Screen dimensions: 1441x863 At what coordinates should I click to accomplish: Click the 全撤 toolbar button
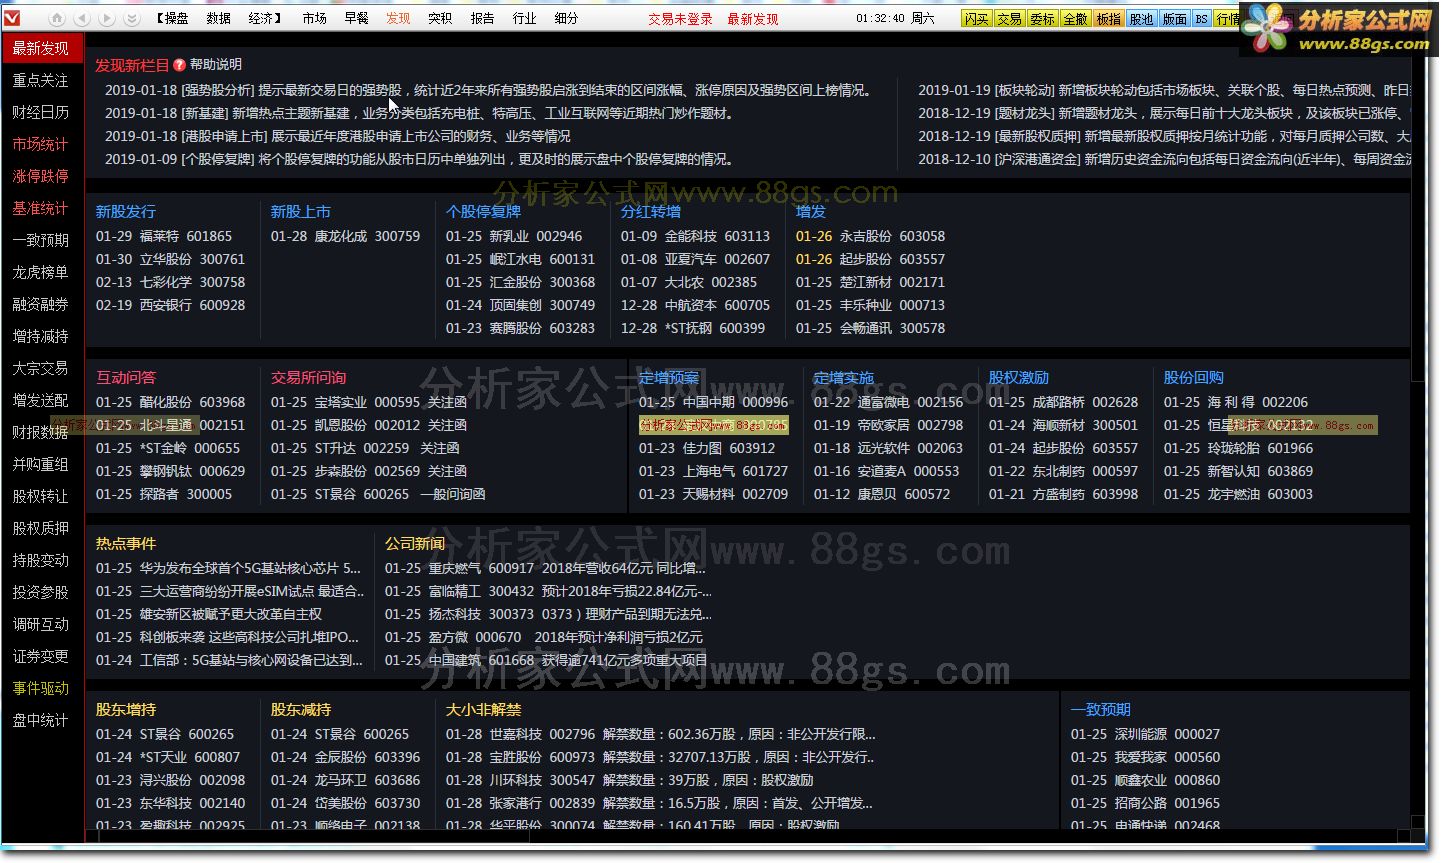click(1075, 19)
